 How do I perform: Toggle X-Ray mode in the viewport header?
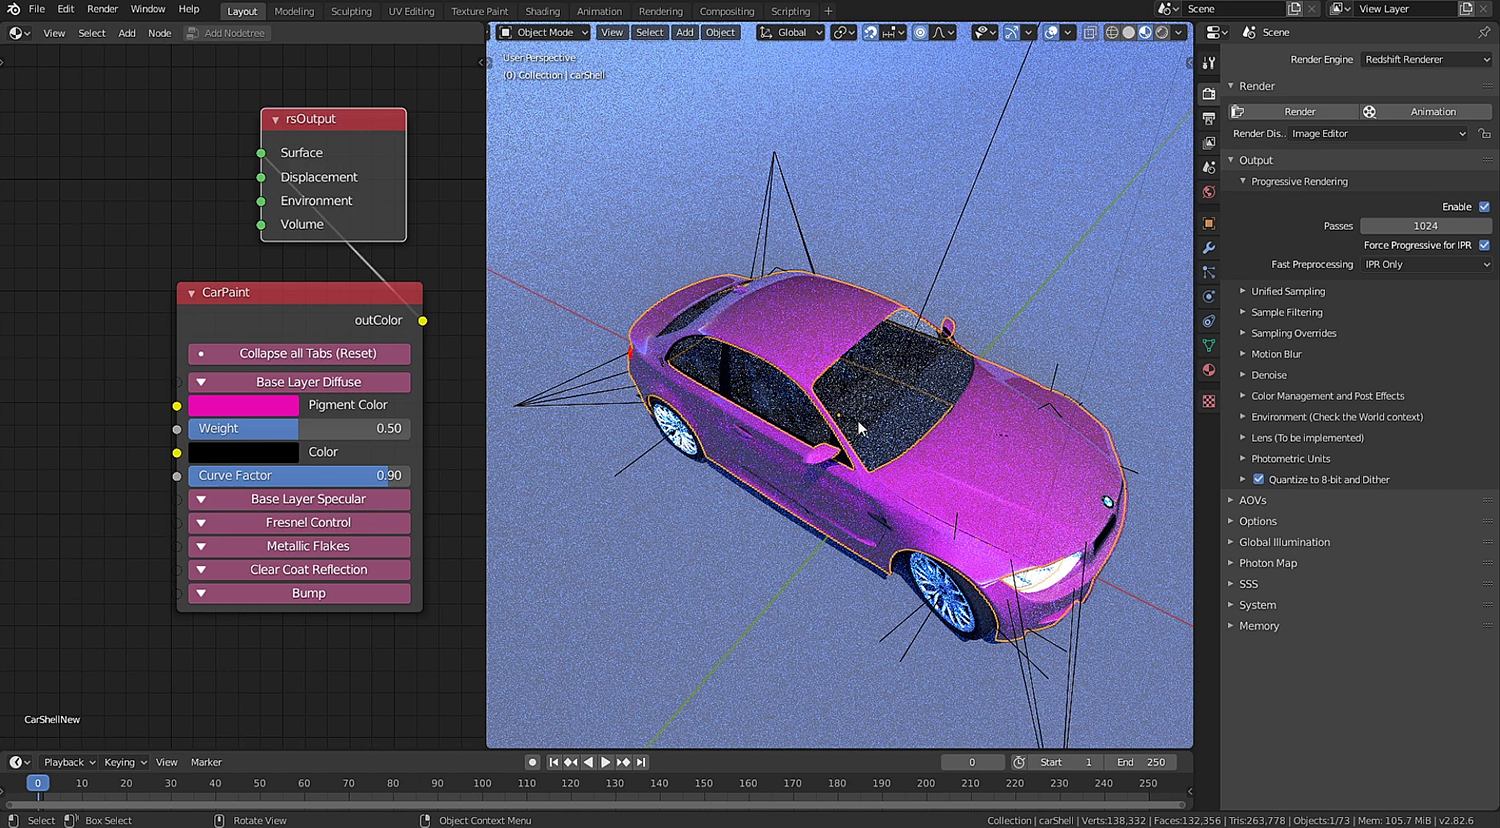1090,31
